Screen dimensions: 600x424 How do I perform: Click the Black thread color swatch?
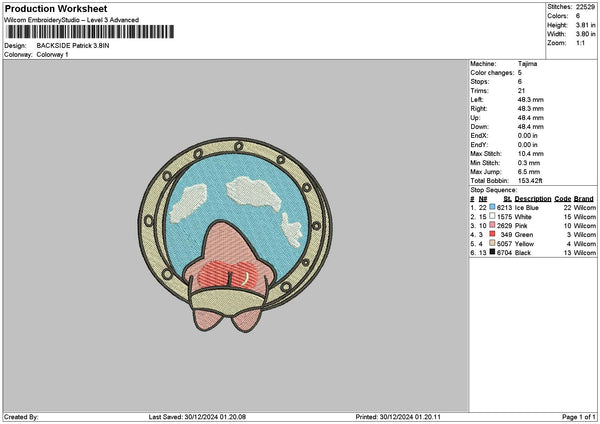[x=492, y=252]
